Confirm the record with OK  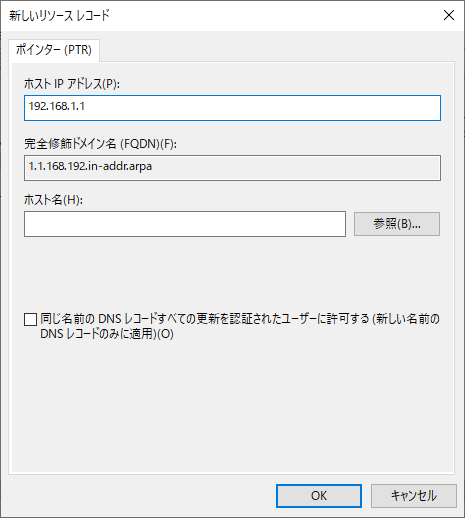click(x=319, y=496)
